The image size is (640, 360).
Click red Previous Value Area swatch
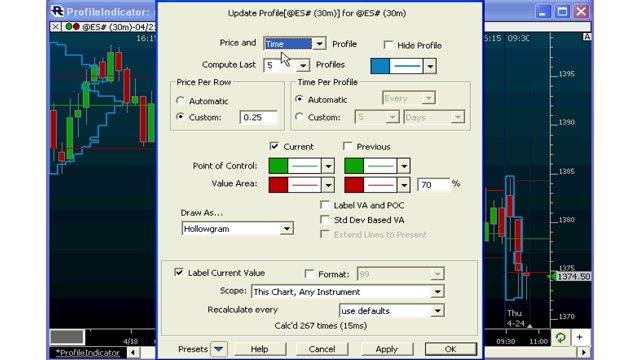pyautogui.click(x=354, y=185)
